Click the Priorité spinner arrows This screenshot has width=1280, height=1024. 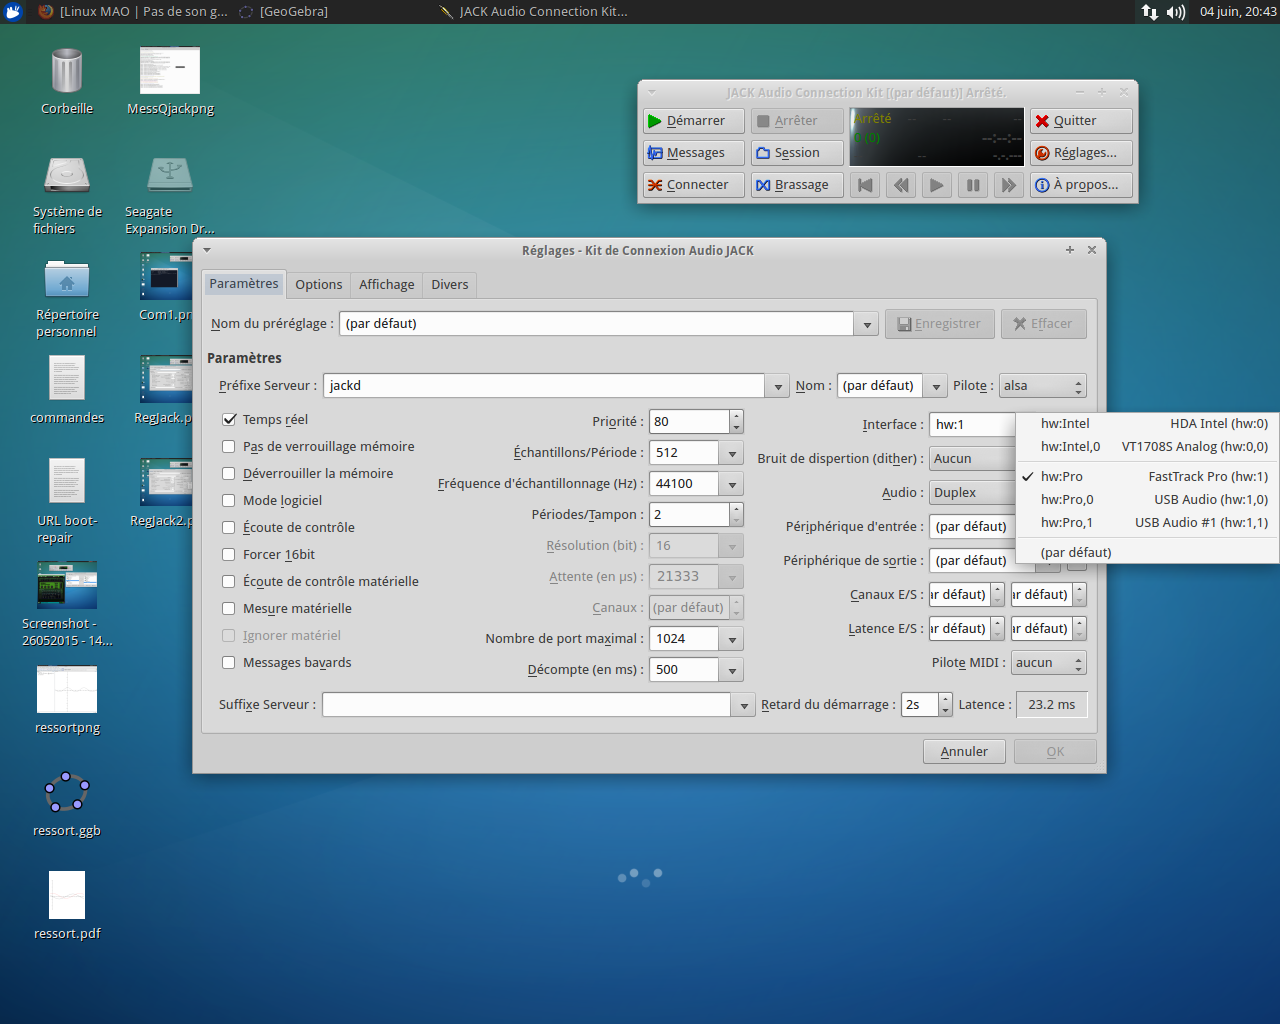coord(736,422)
